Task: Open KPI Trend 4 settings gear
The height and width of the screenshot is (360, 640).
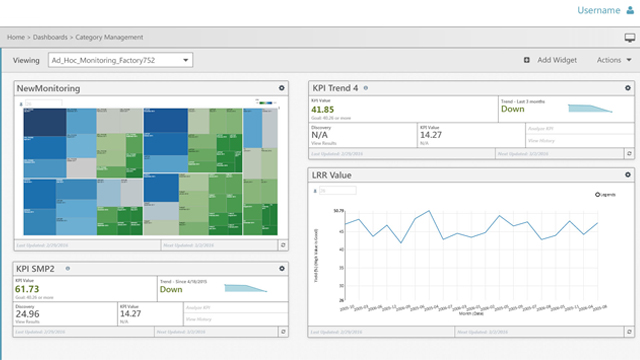Action: pyautogui.click(x=628, y=88)
